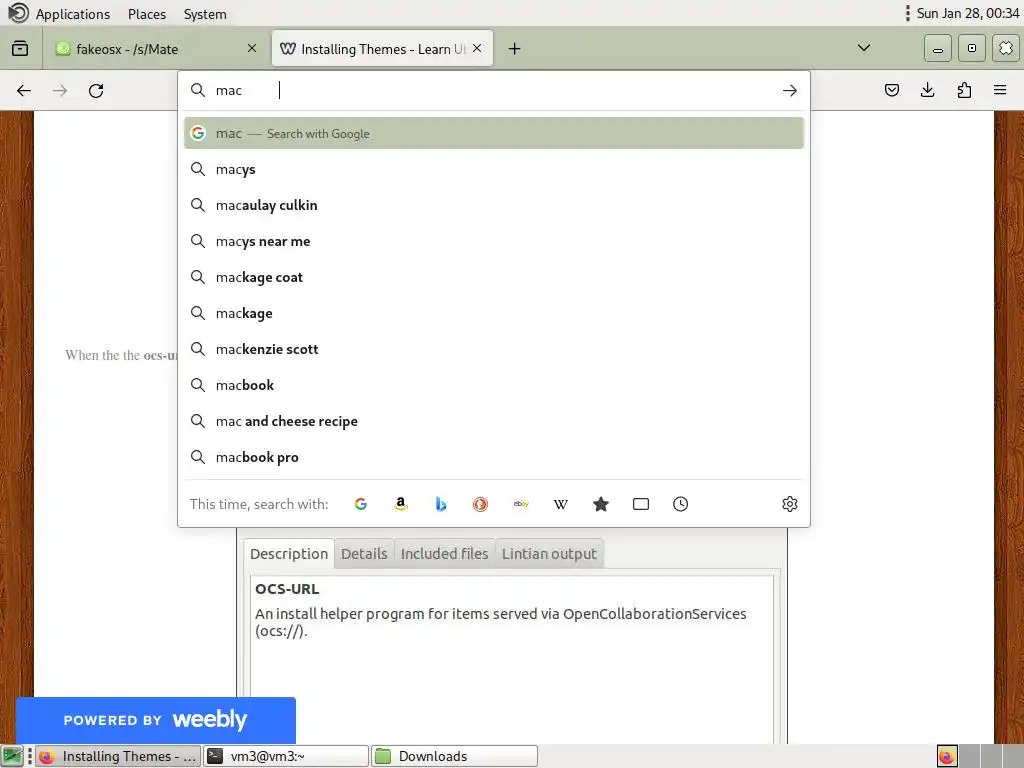This screenshot has width=1024, height=768.
Task: Choose the 'mackenzie scott' suggestion
Action: [x=494, y=349]
